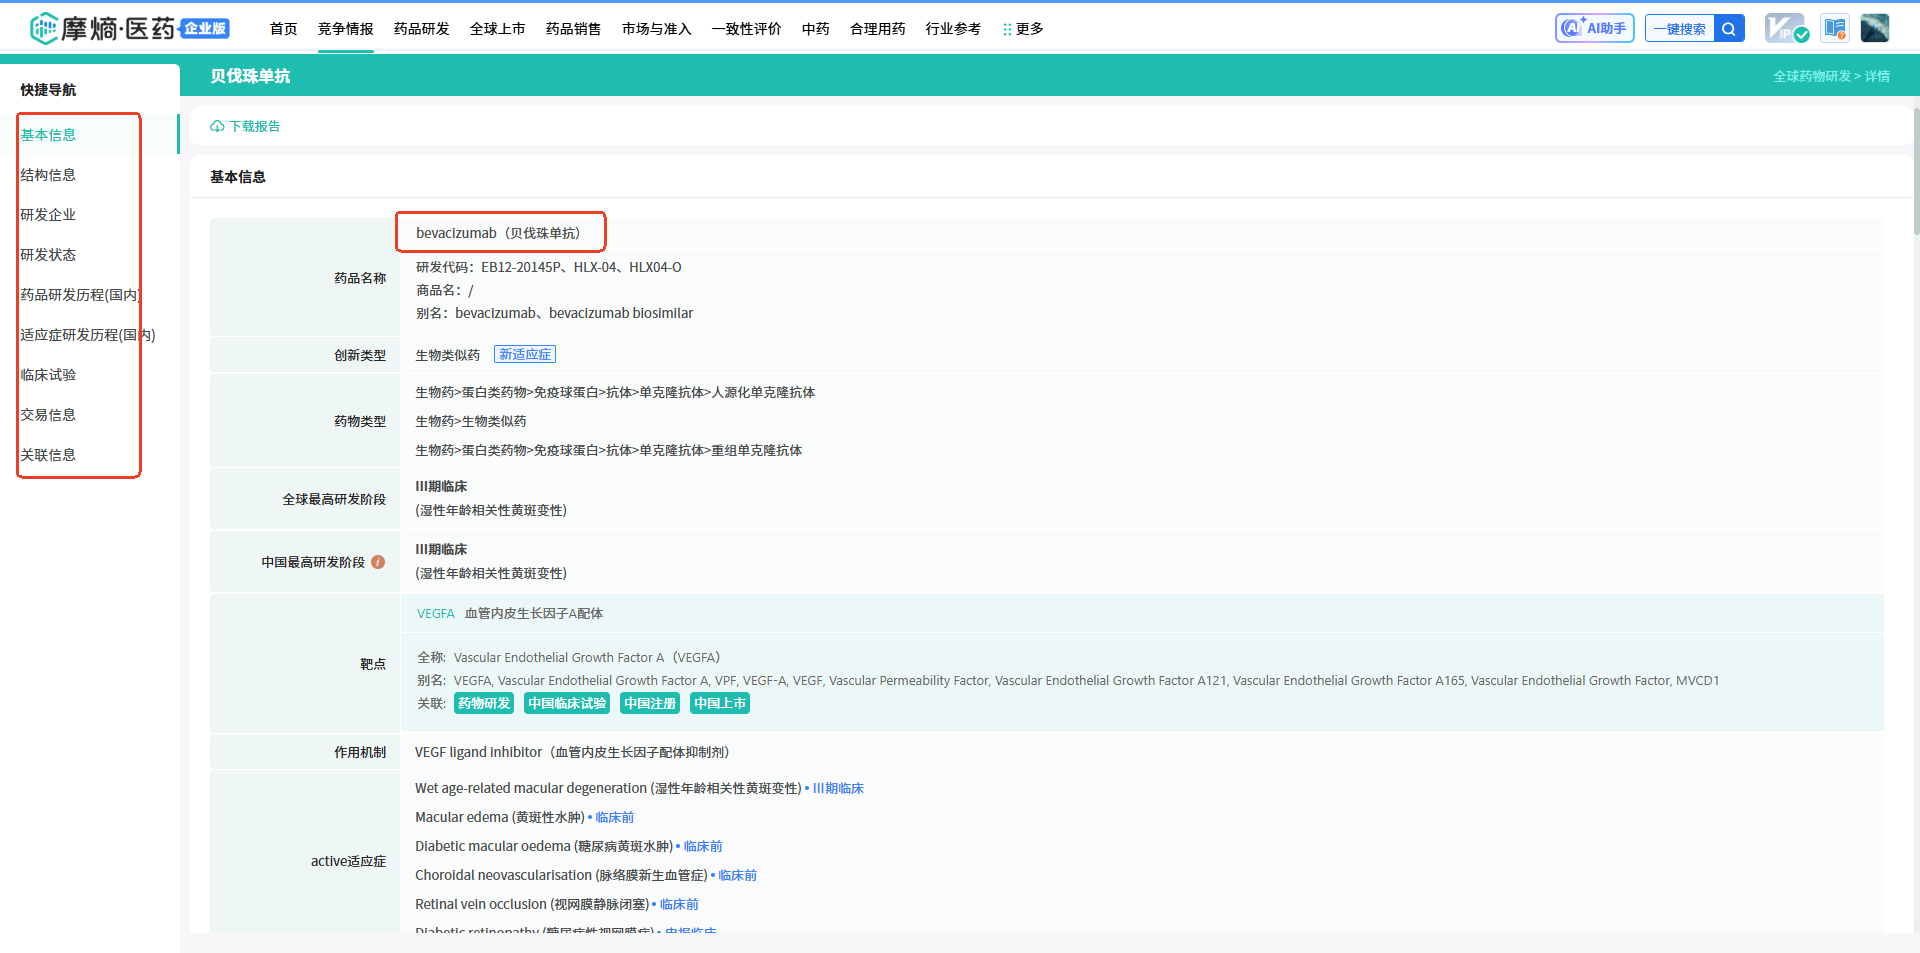The image size is (1920, 953).
Task: Go to 首页 in top navigation
Action: coord(284,29)
